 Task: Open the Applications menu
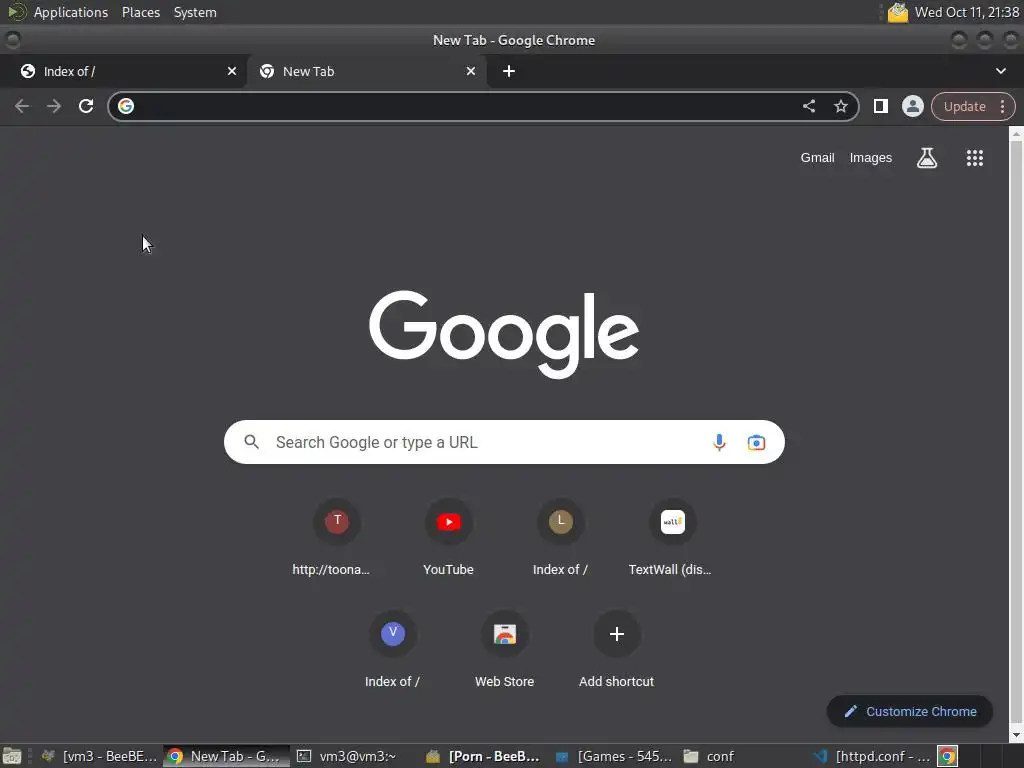71,12
